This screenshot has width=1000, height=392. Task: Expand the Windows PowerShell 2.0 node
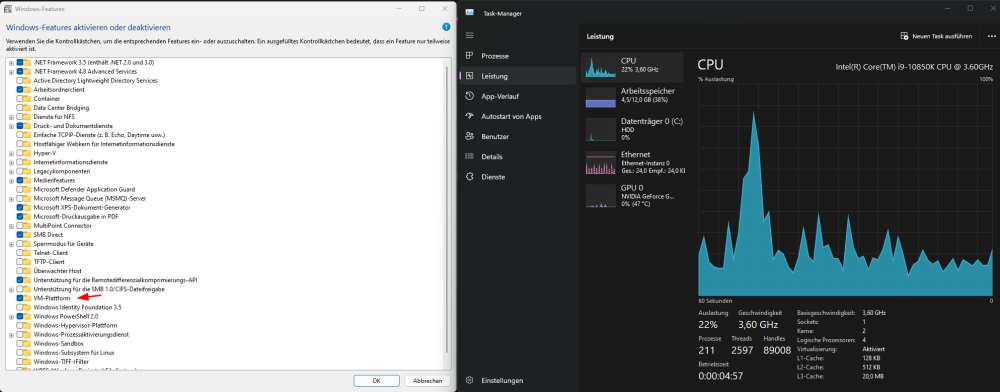[x=11, y=316]
